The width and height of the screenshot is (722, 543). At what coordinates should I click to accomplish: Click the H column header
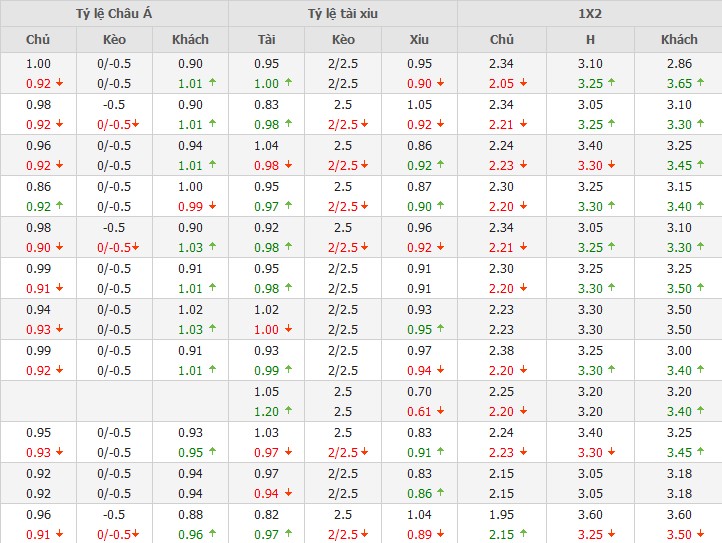(x=590, y=40)
